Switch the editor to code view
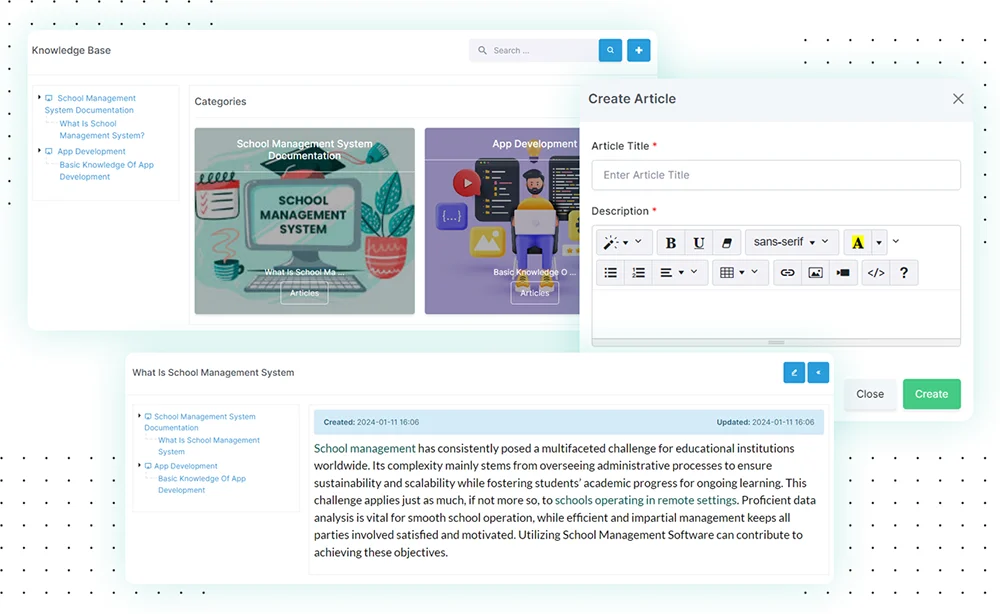Image resolution: width=1000 pixels, height=614 pixels. [x=875, y=272]
